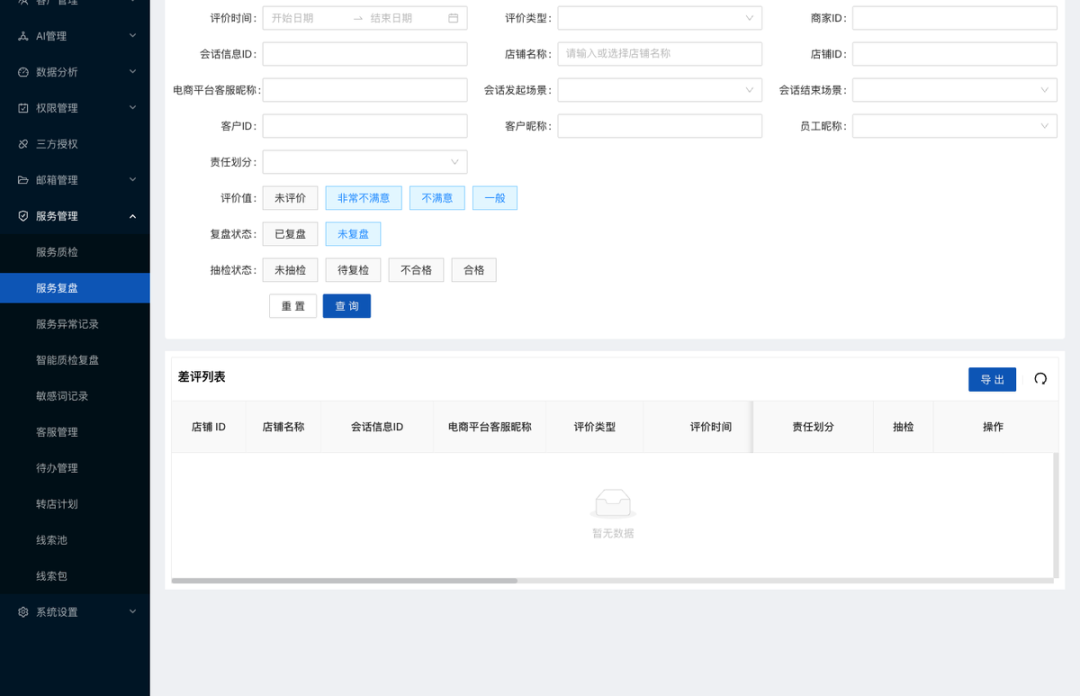Toggle the 不满意 filter tag
1080x696 pixels.
[x=437, y=198]
